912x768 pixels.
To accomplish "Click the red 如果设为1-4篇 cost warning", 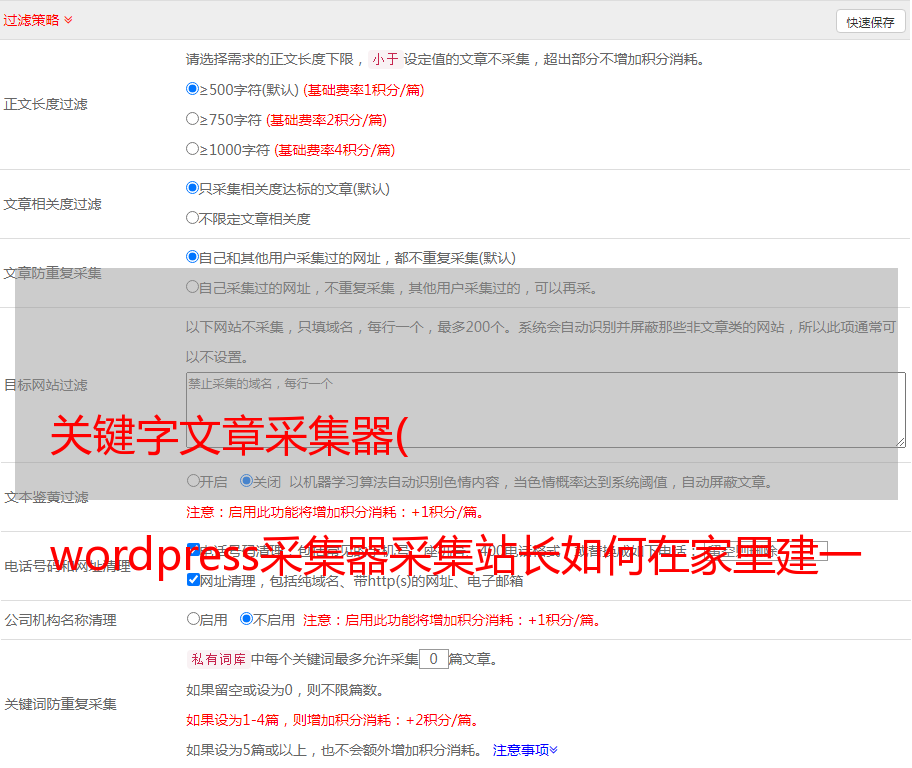I will click(x=334, y=720).
